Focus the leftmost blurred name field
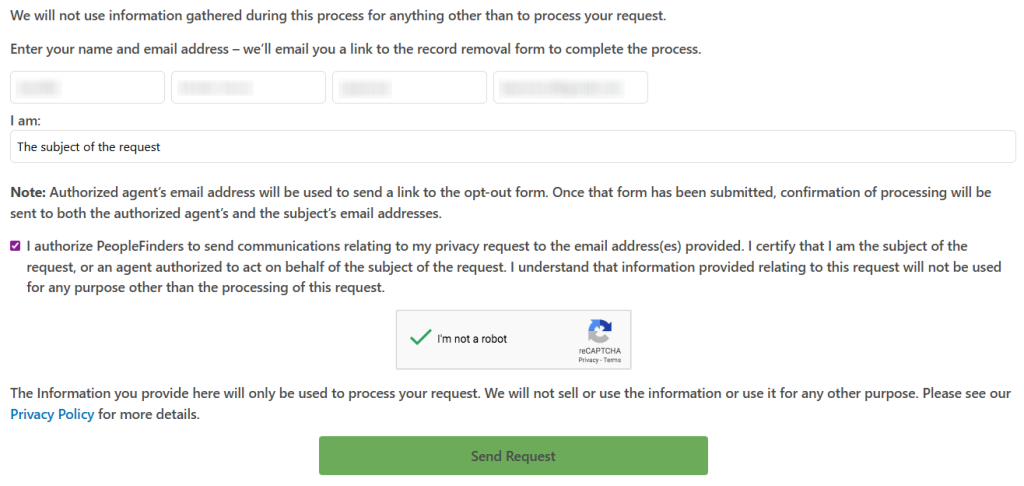Viewport: 1024px width, 486px height. click(x=87, y=87)
